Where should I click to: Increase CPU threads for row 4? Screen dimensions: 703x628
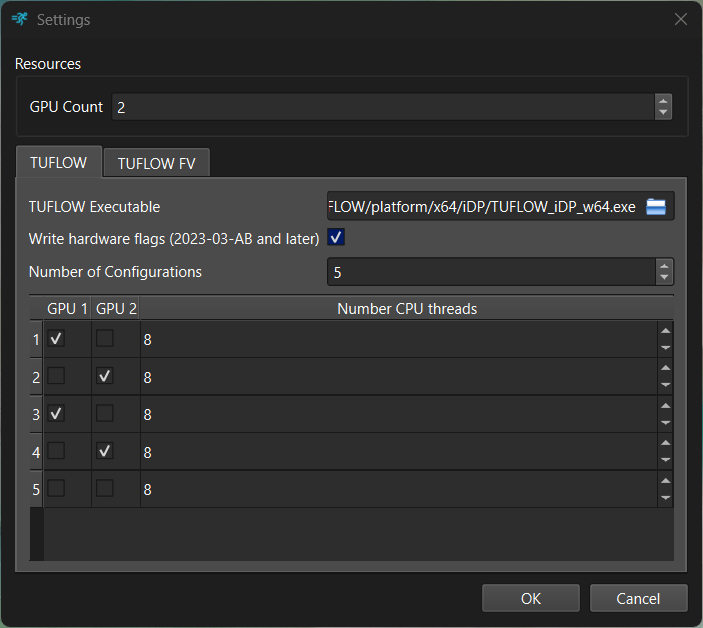point(665,443)
